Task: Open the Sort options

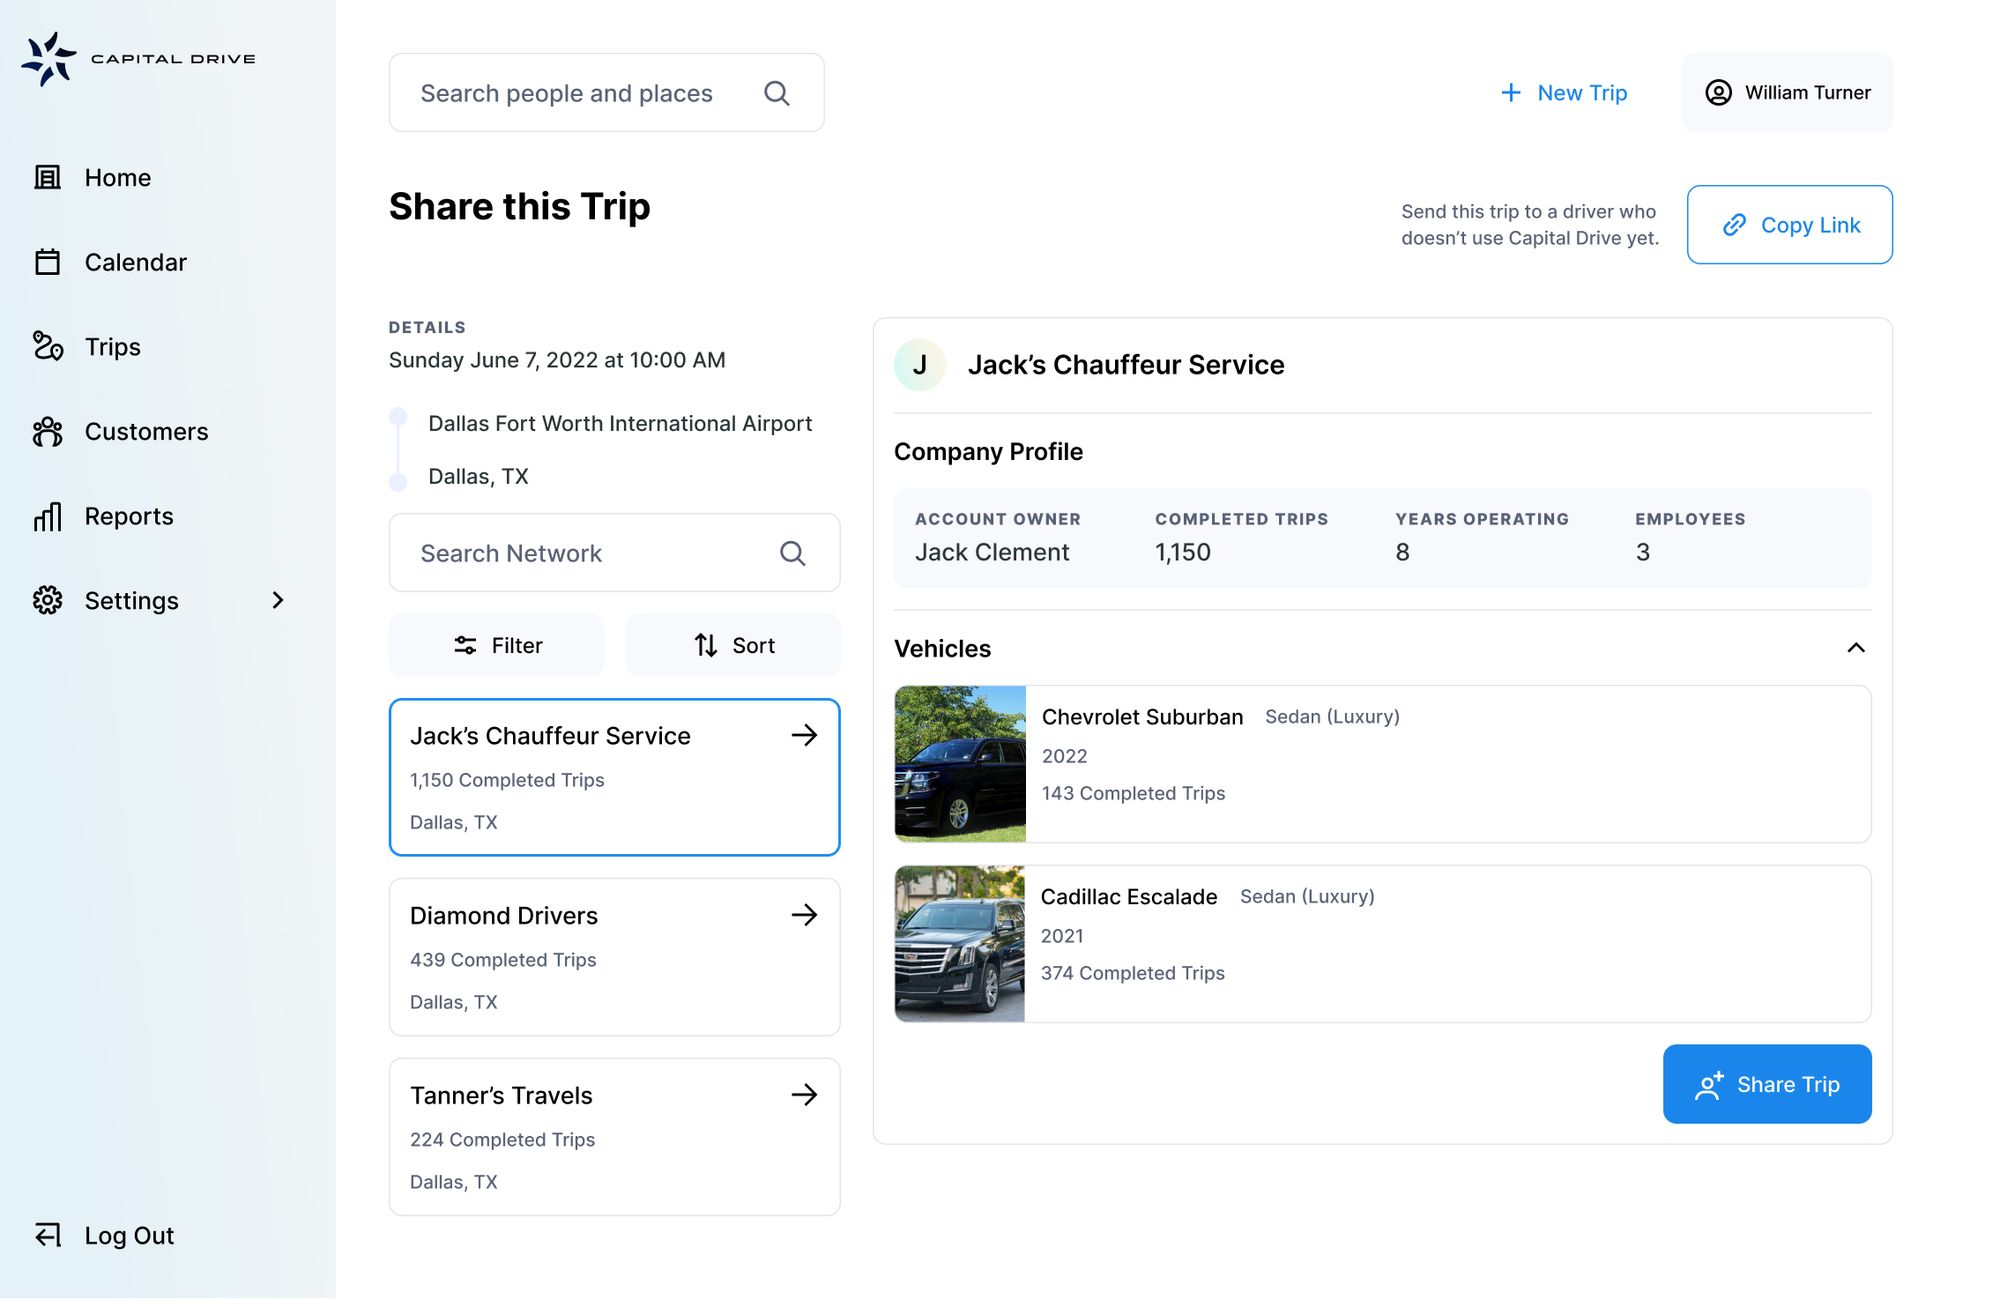Action: tap(733, 645)
